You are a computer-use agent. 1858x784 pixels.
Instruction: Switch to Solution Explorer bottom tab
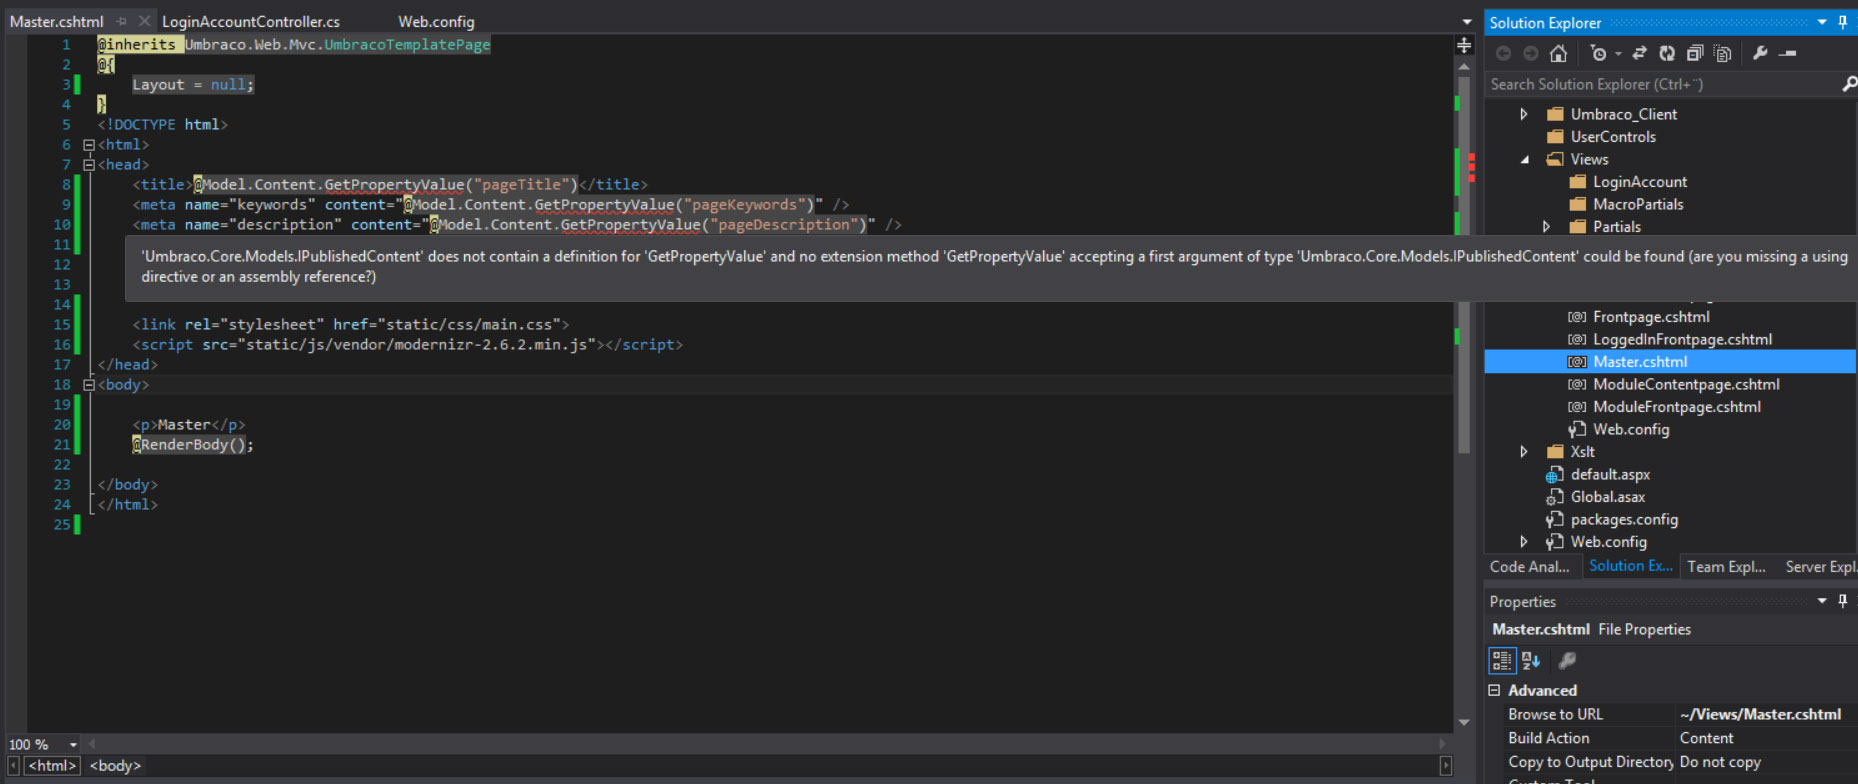[1630, 566]
